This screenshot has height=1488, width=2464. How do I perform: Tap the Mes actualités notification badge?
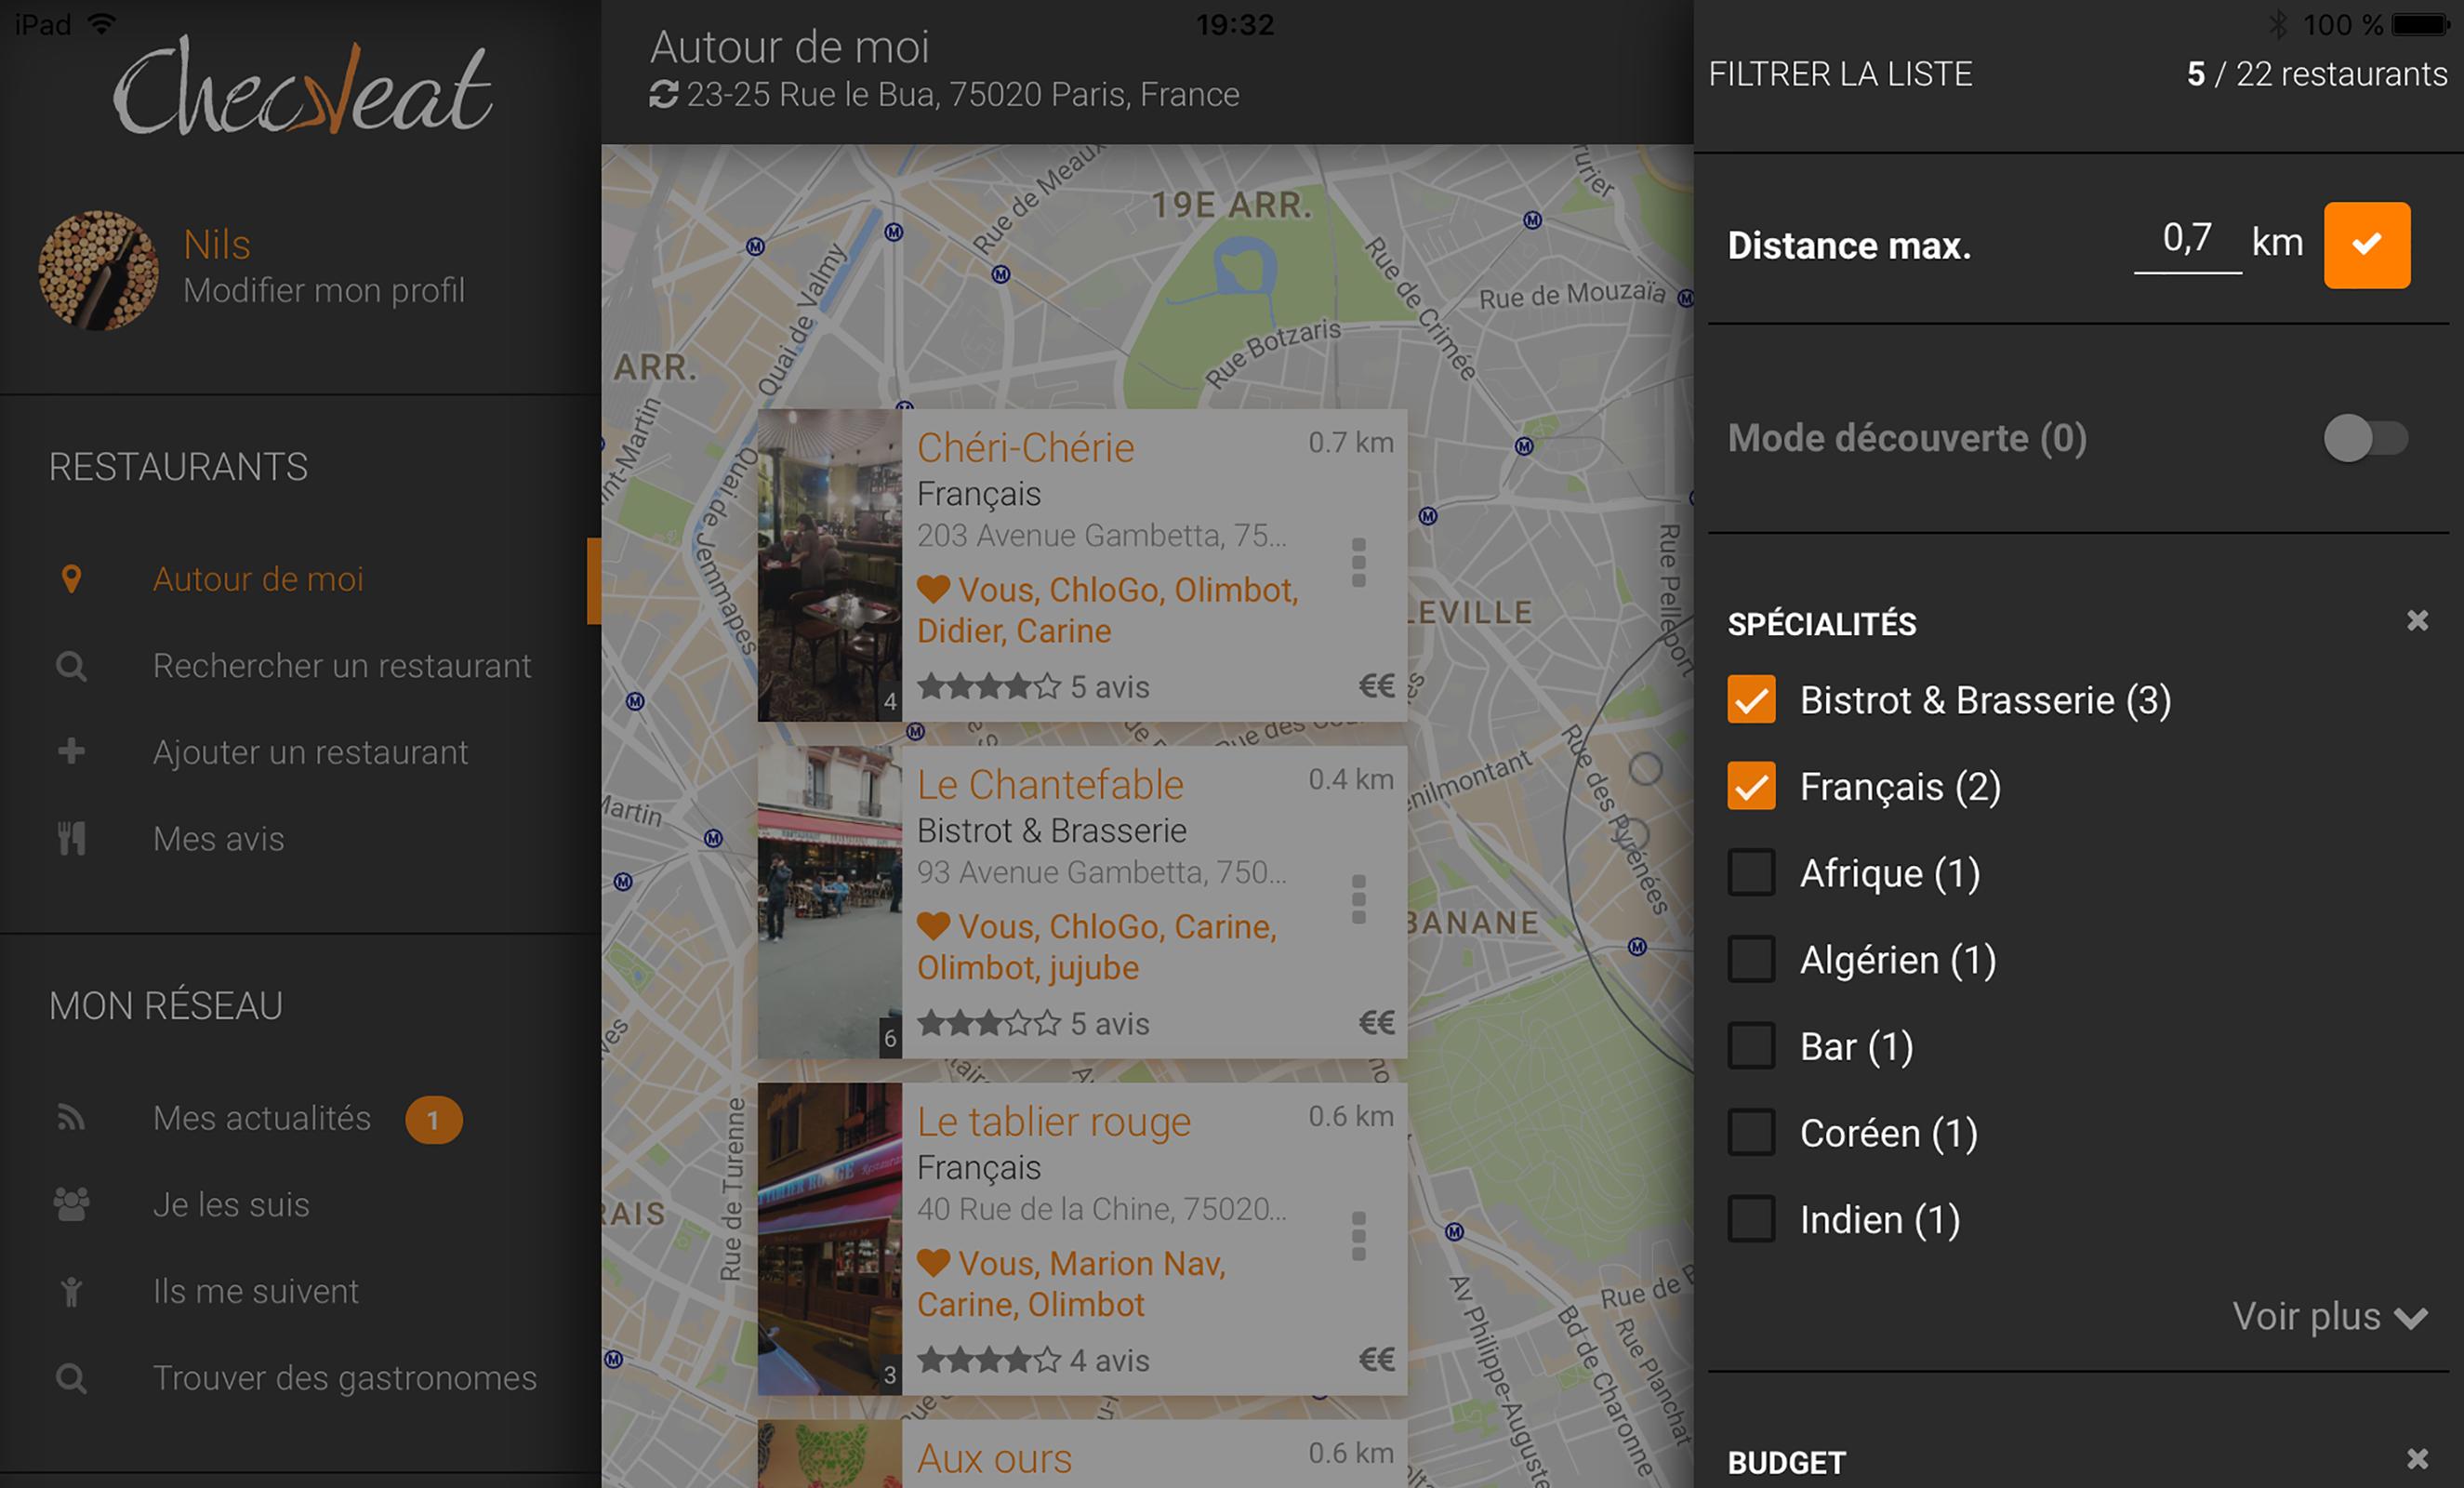(433, 1120)
